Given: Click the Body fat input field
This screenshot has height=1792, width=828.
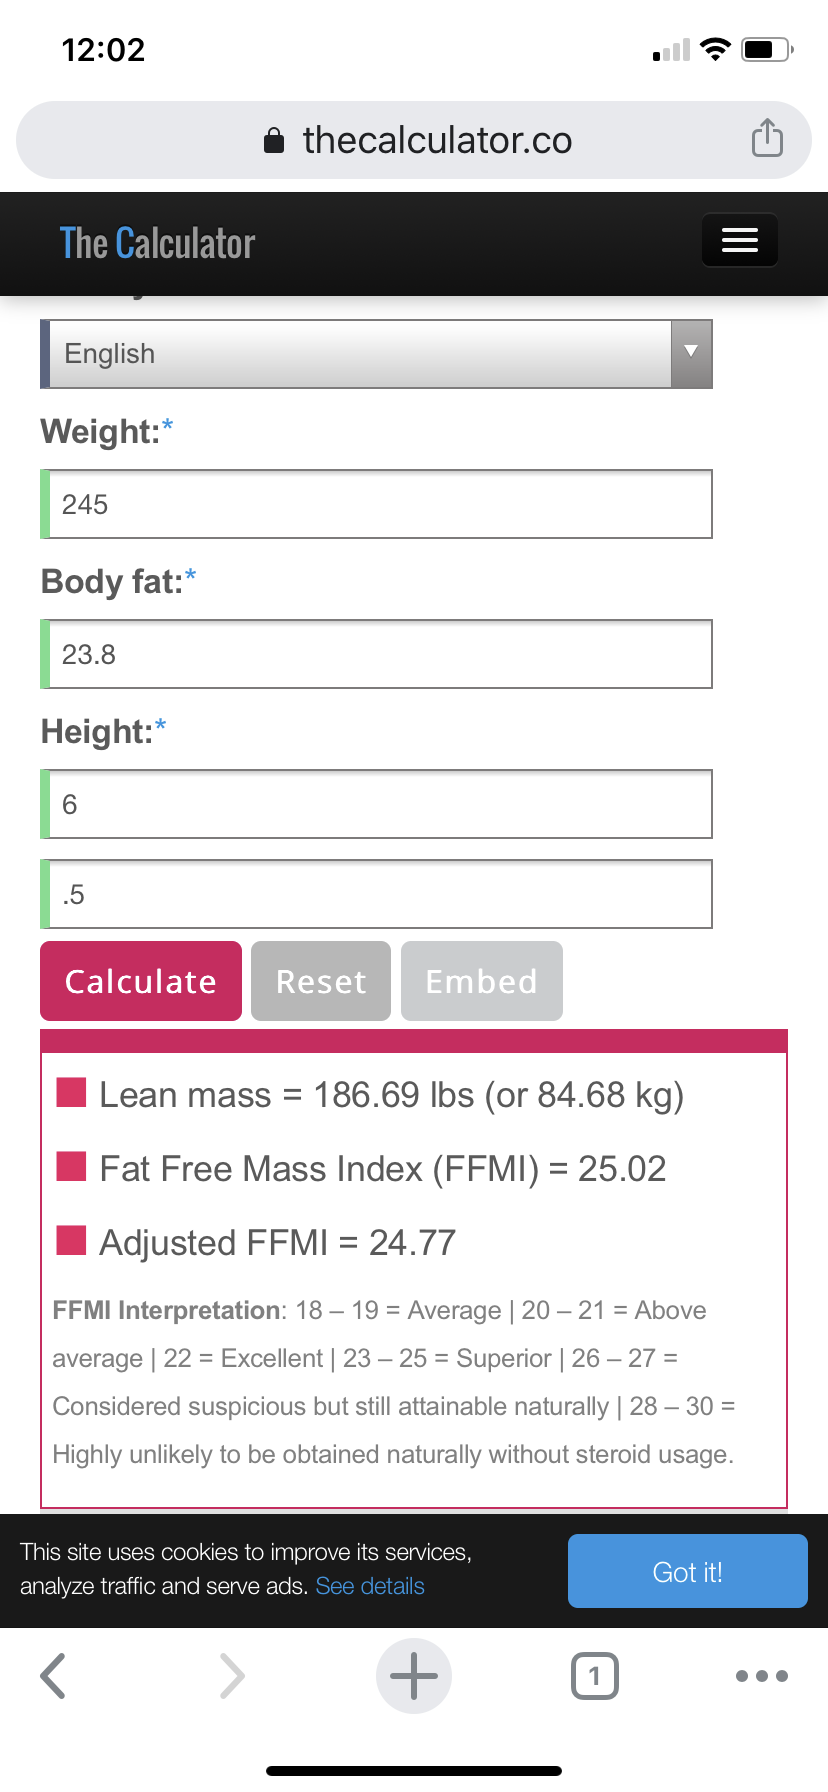Looking at the screenshot, I should click(378, 654).
